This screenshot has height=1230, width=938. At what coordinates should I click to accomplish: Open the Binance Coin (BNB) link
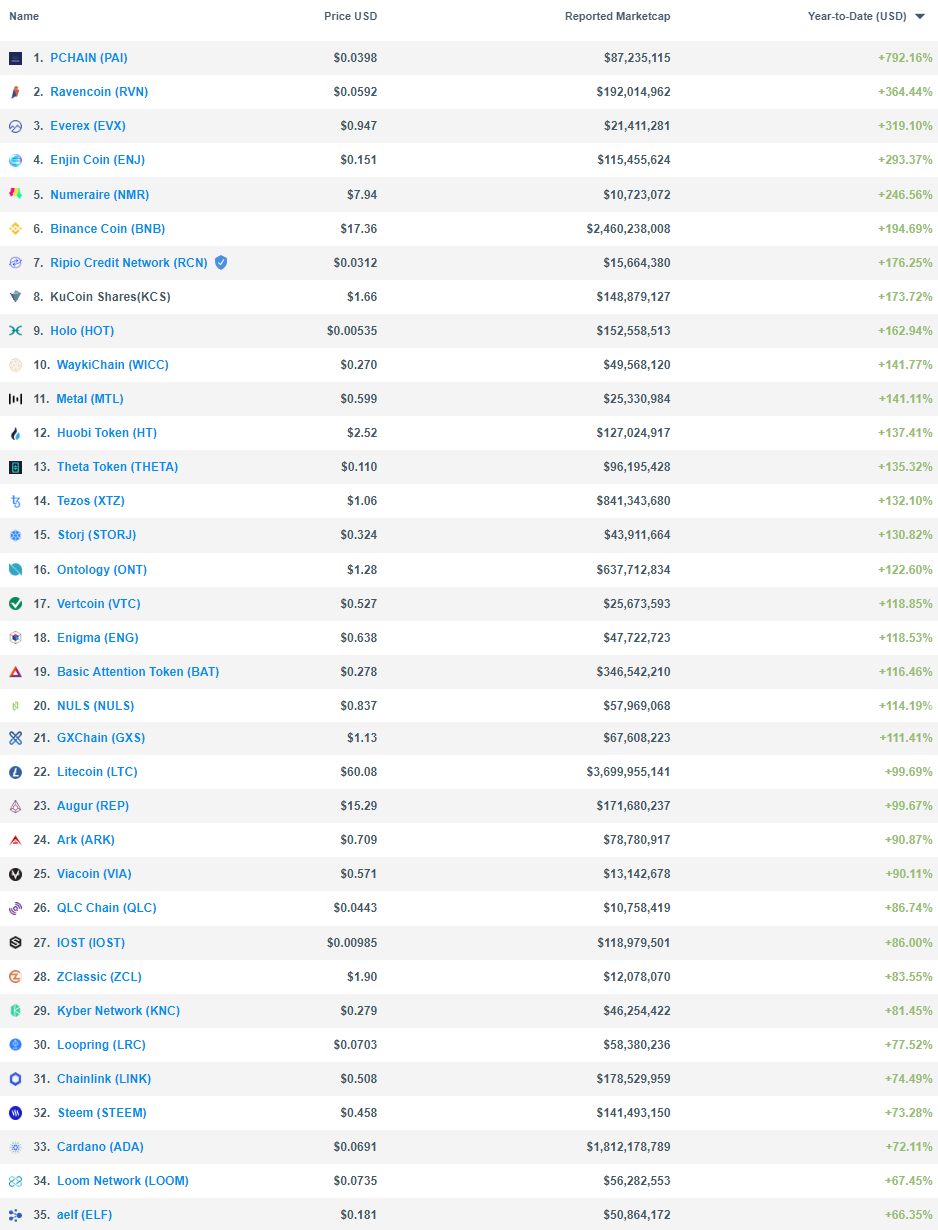click(x=108, y=229)
